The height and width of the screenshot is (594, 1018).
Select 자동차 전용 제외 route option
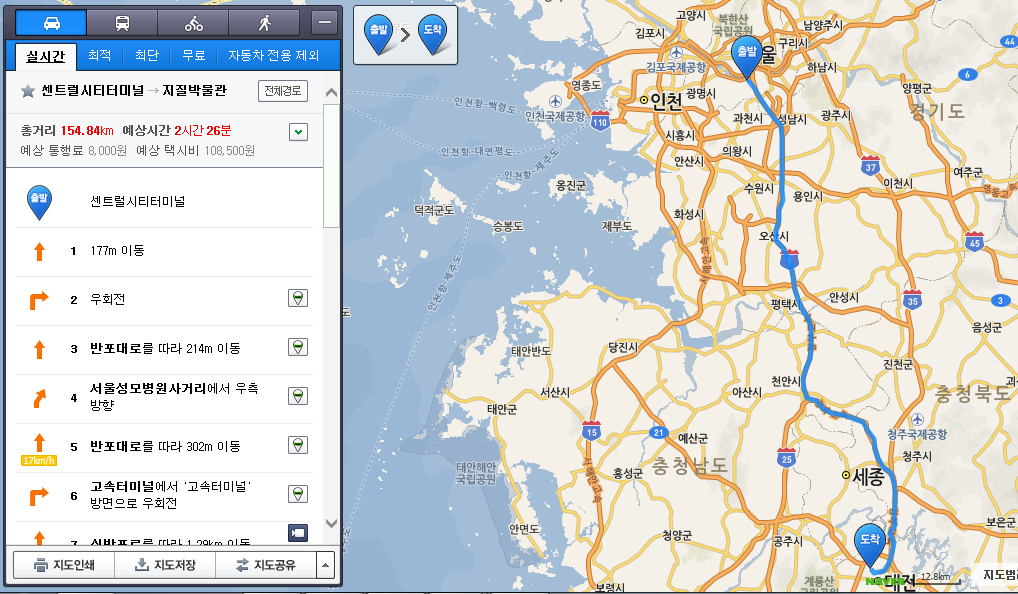pyautogui.click(x=273, y=56)
